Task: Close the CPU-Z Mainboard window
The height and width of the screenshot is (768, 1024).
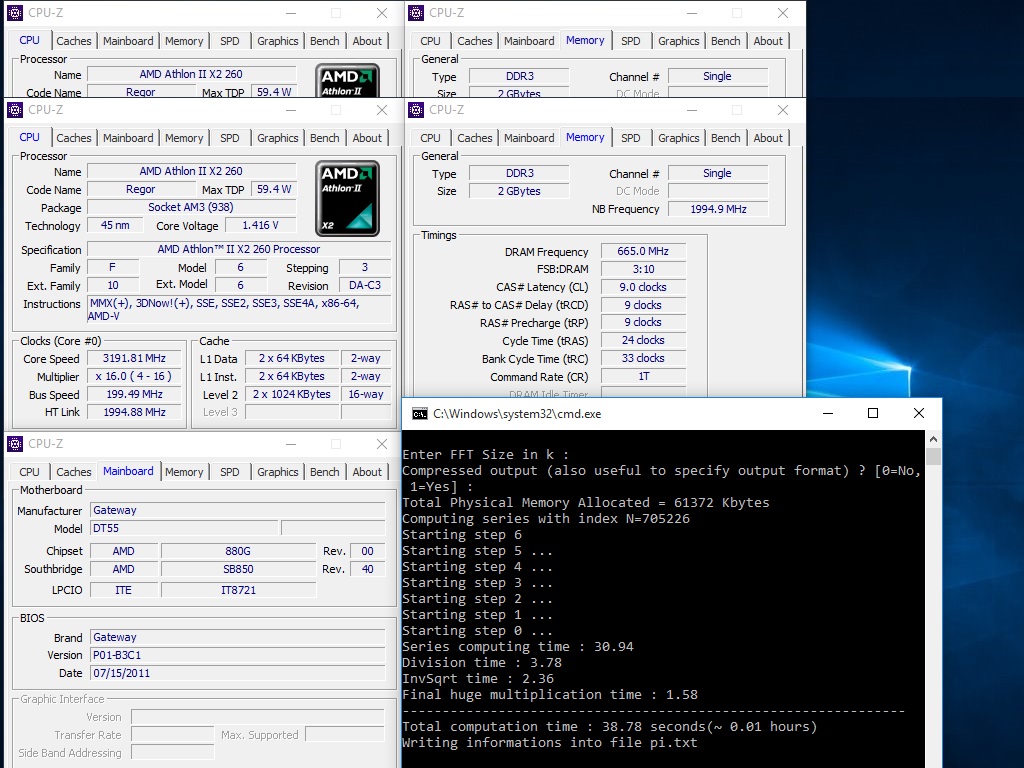Action: (x=382, y=444)
